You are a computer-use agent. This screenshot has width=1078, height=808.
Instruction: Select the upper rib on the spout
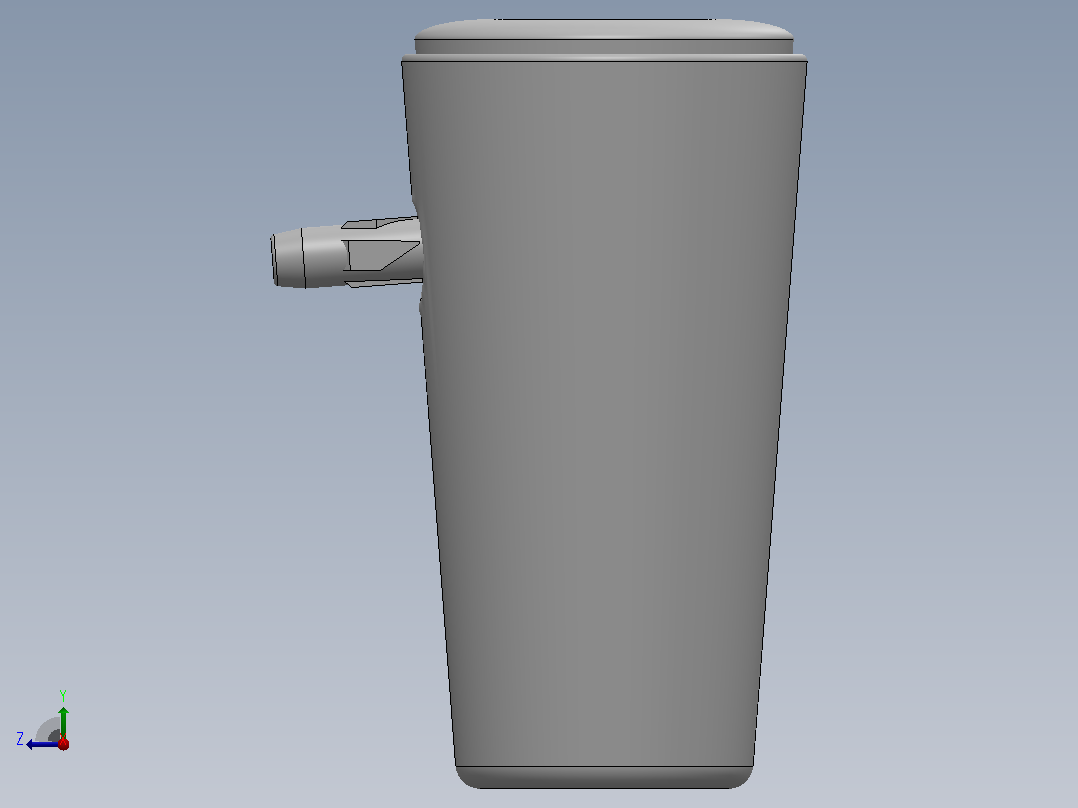(380, 223)
